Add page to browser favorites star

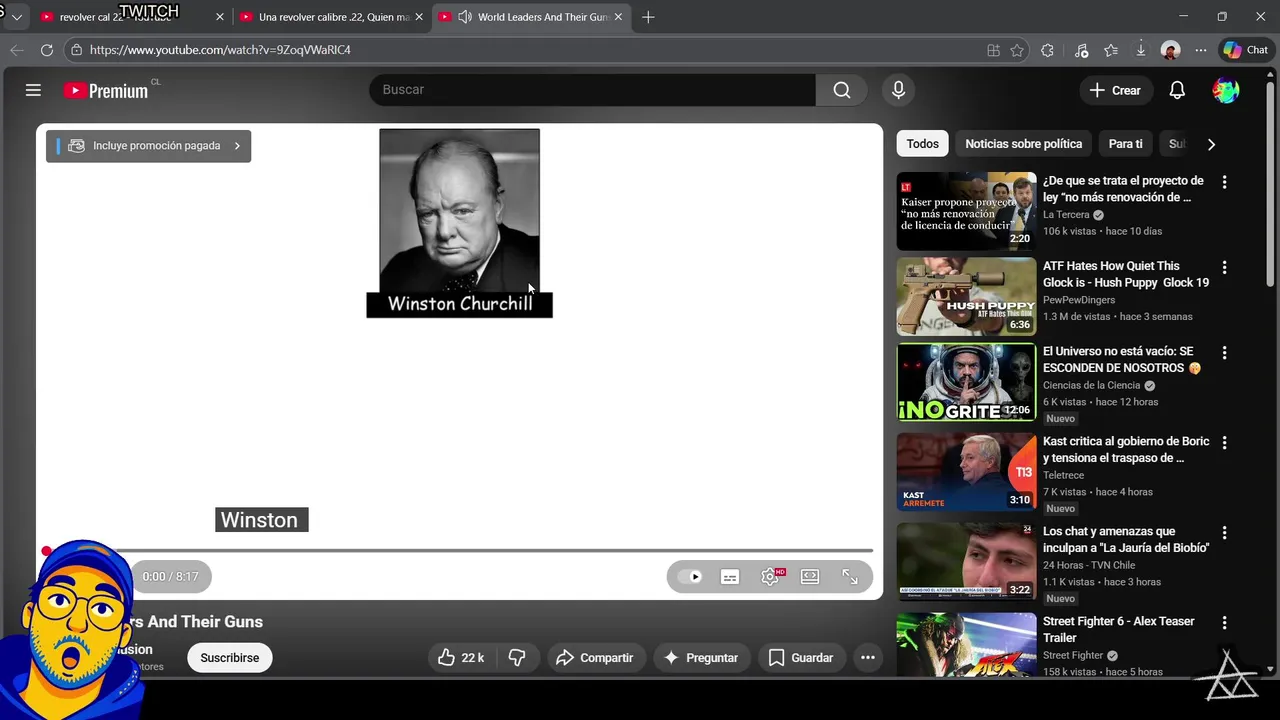[1017, 50]
